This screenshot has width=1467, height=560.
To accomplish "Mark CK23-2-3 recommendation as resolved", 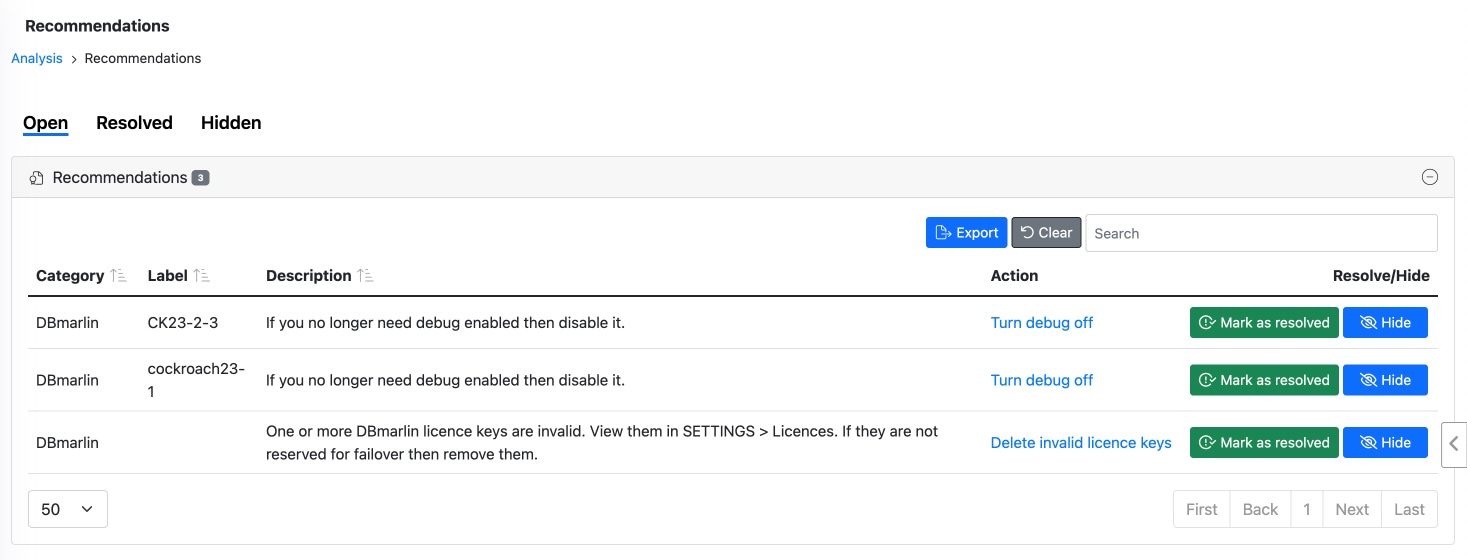I will click(1264, 323).
